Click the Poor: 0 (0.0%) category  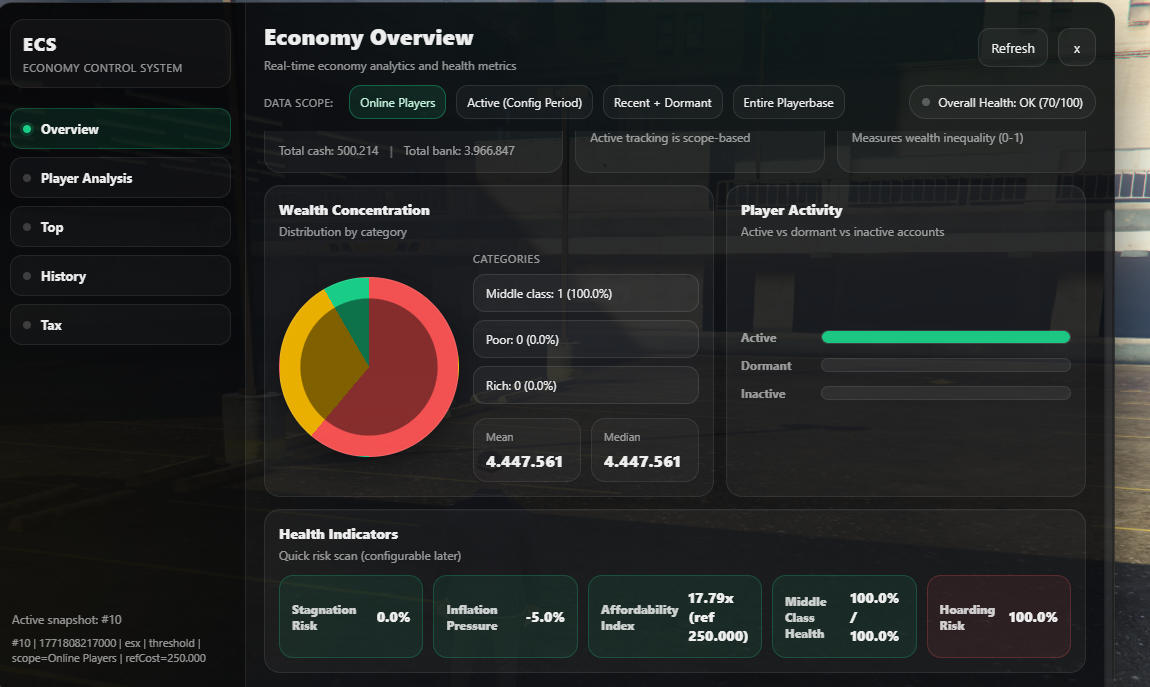[x=585, y=339]
